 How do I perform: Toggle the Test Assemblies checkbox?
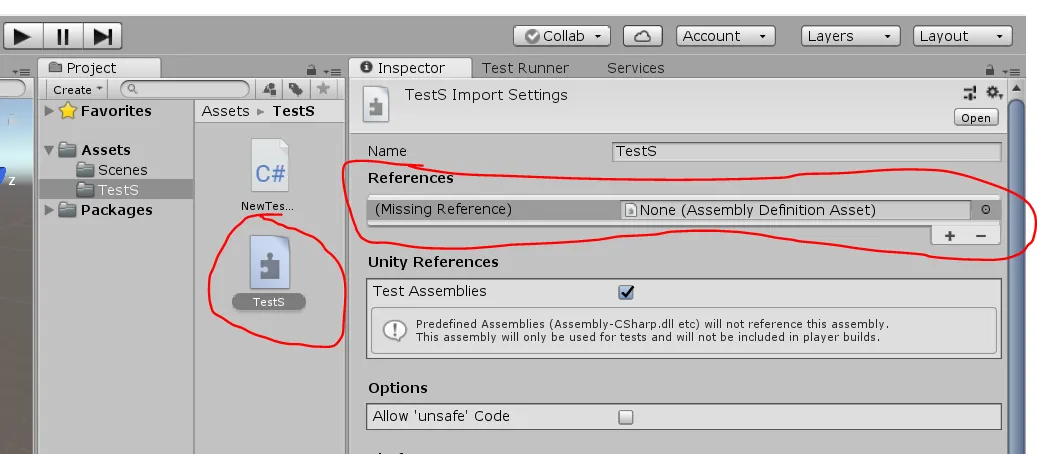(x=627, y=292)
